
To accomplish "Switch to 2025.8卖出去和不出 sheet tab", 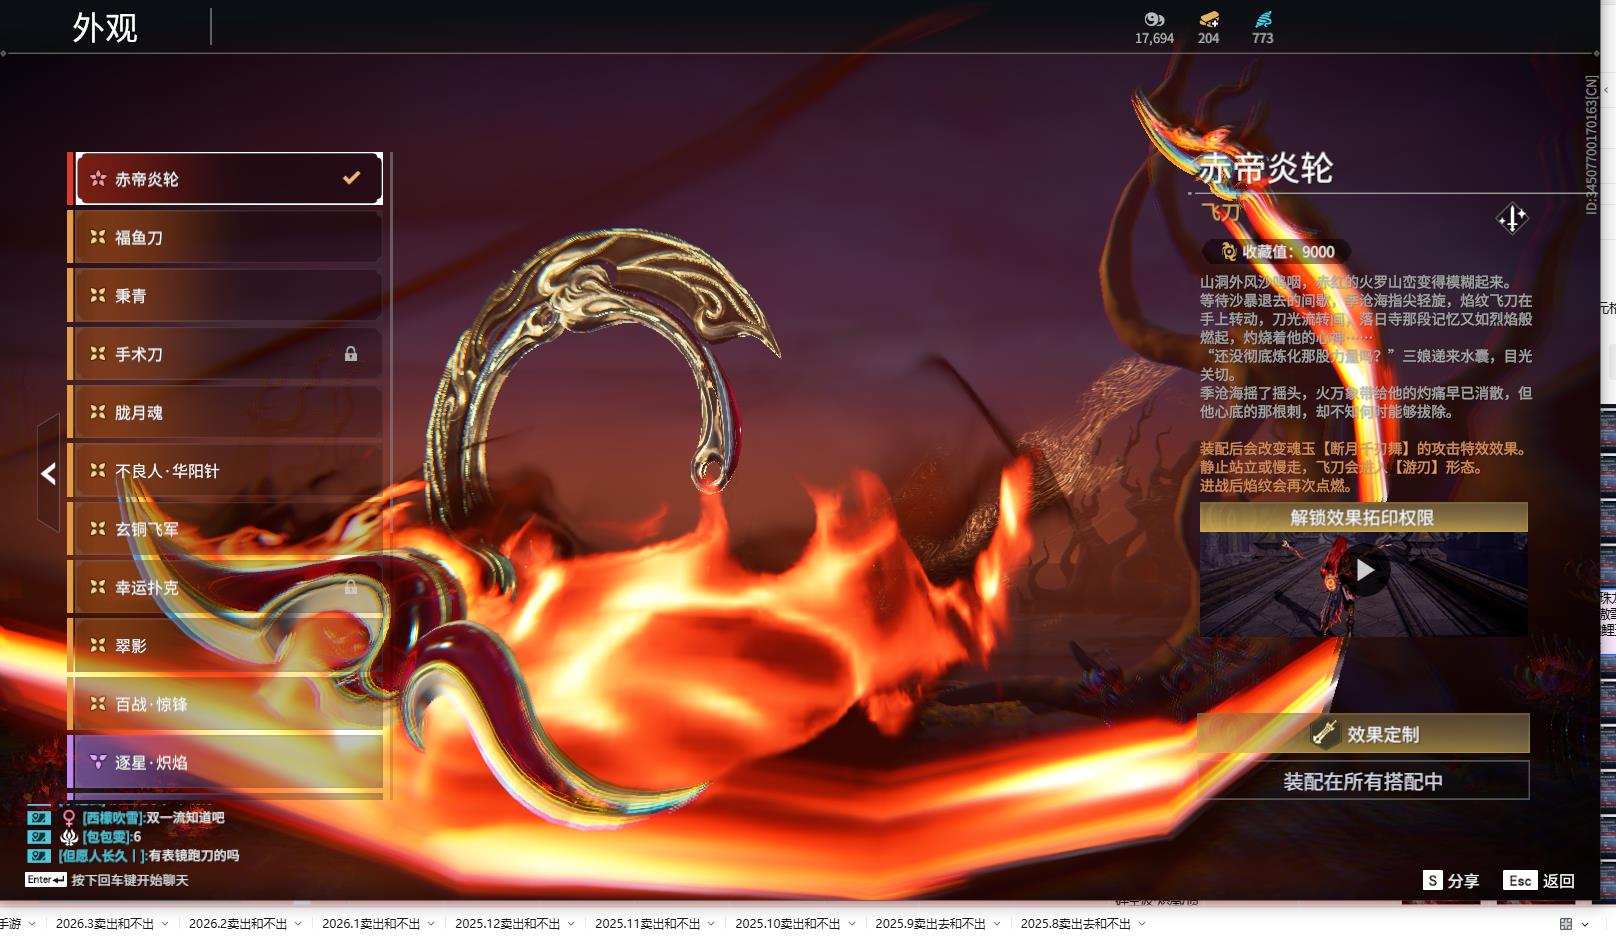I will point(1076,924).
